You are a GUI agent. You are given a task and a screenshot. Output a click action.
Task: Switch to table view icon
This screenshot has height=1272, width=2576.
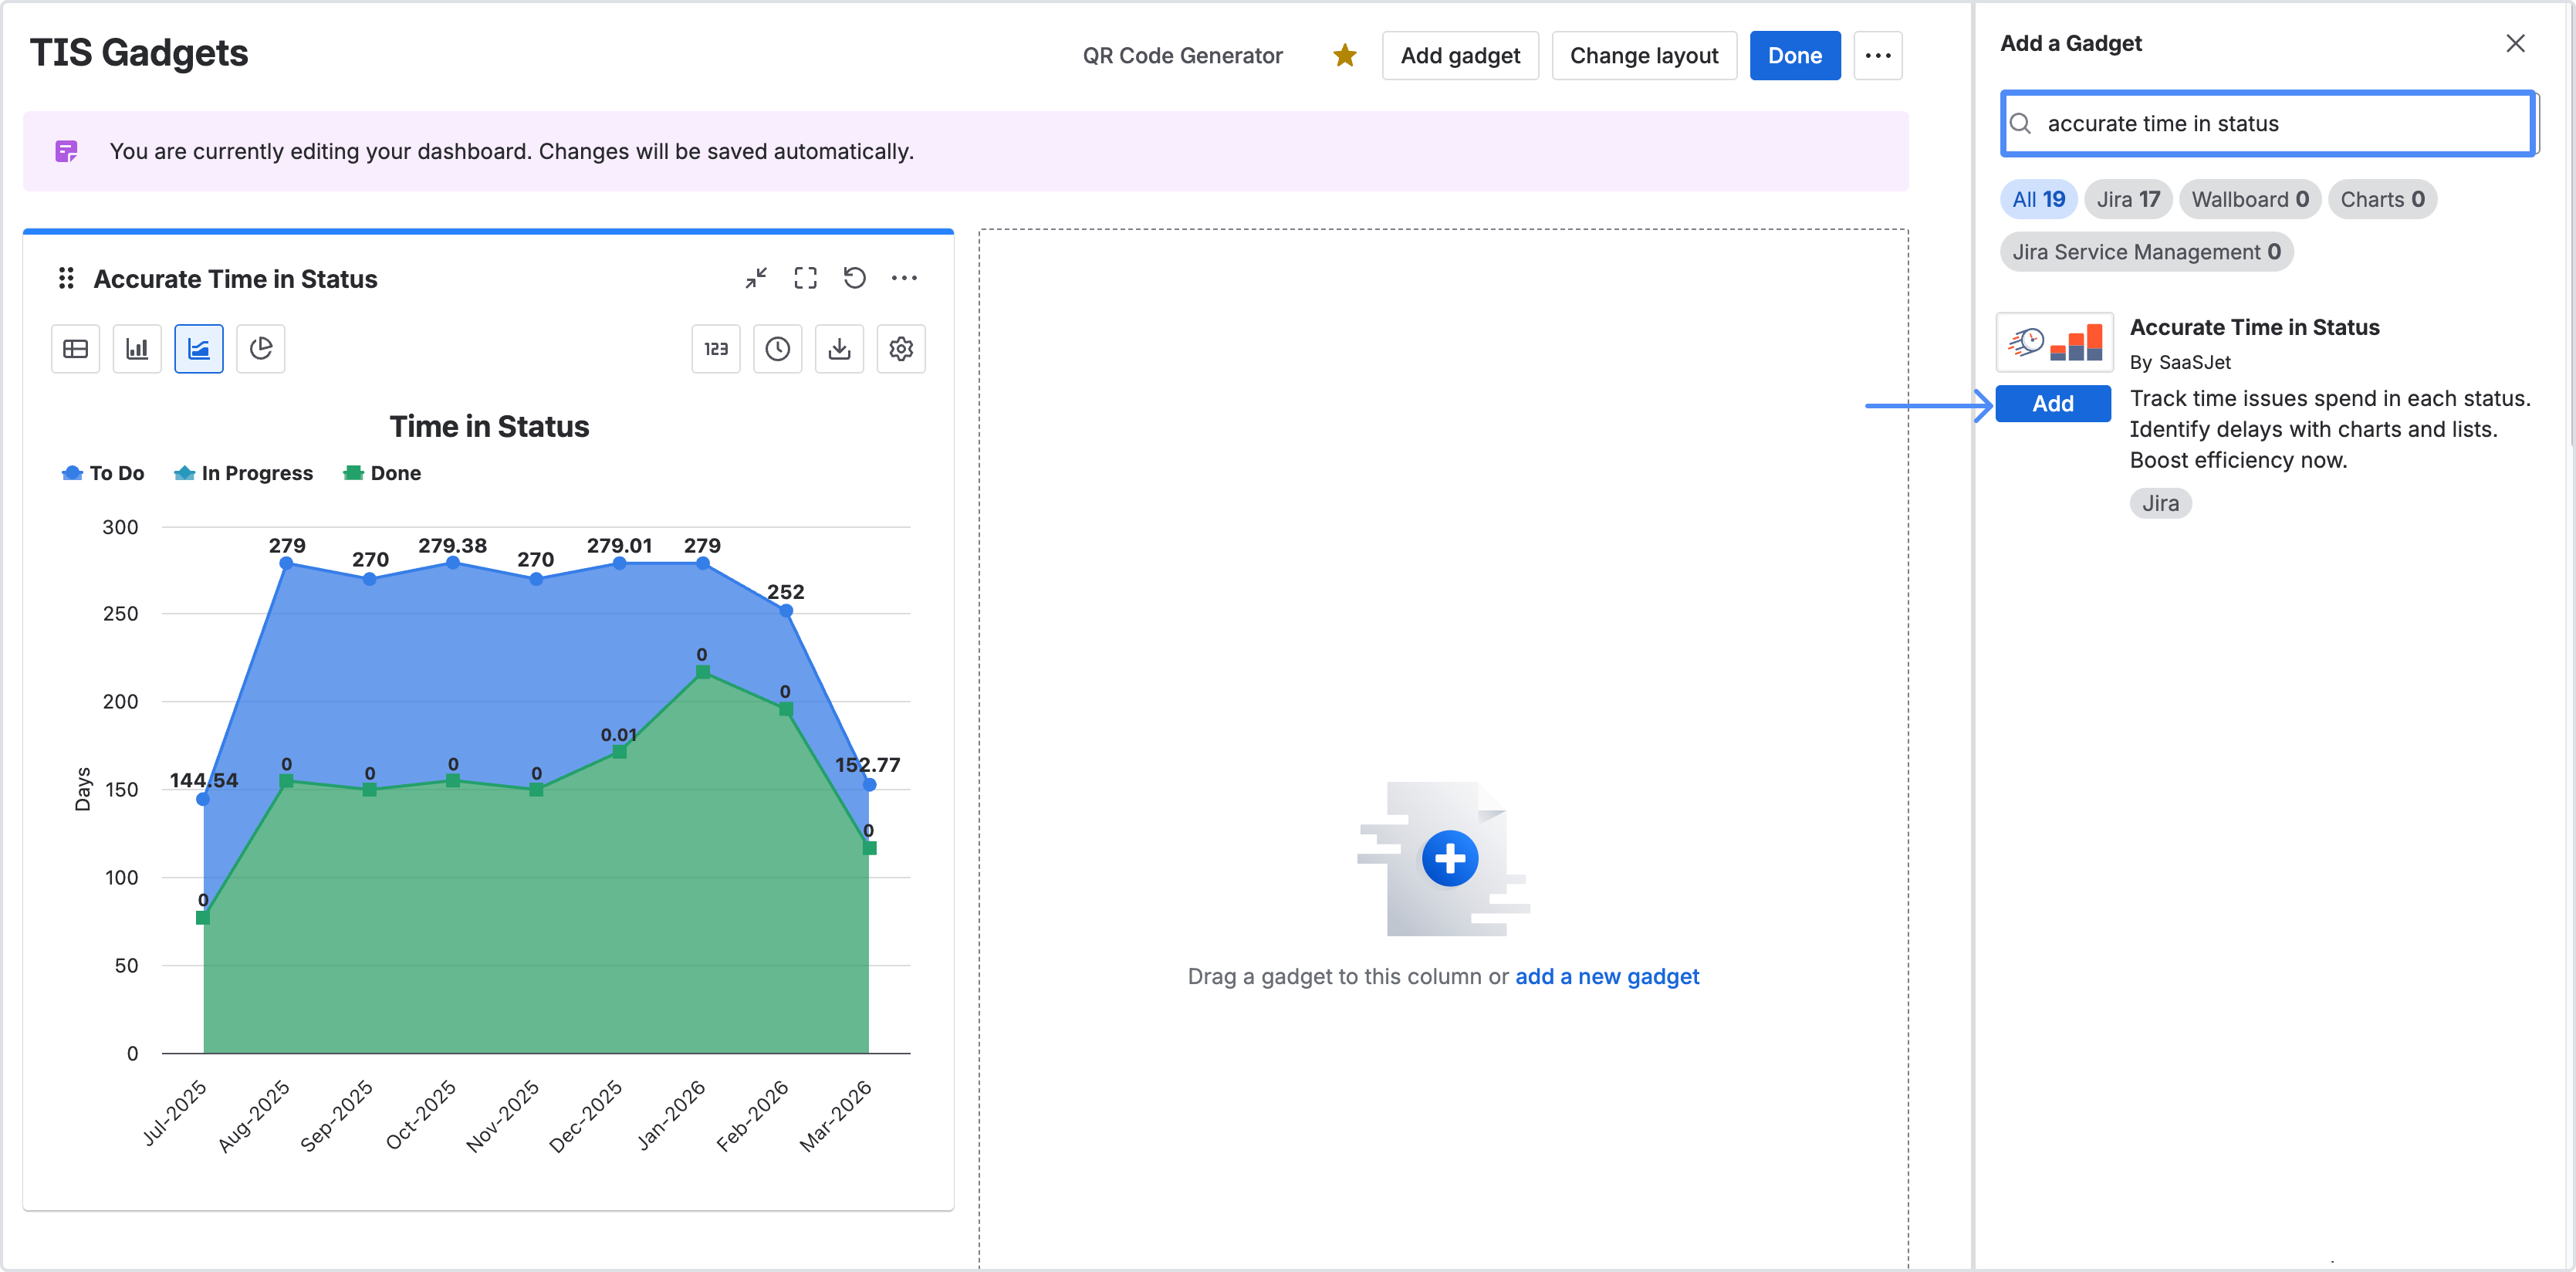click(x=75, y=349)
